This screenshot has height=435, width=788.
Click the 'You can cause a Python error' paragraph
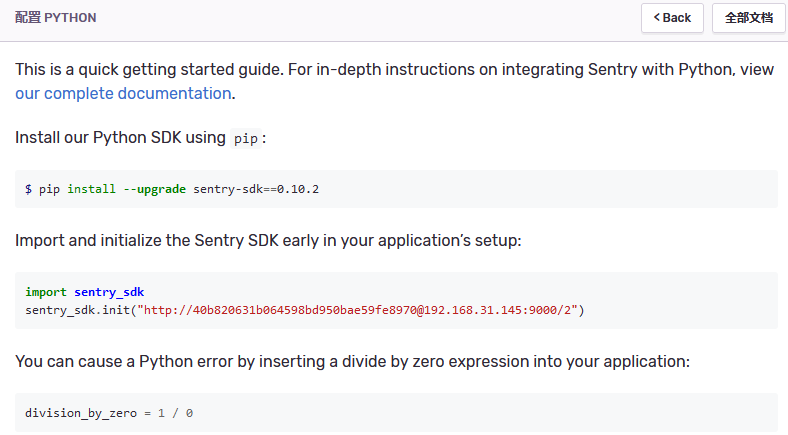352,360
